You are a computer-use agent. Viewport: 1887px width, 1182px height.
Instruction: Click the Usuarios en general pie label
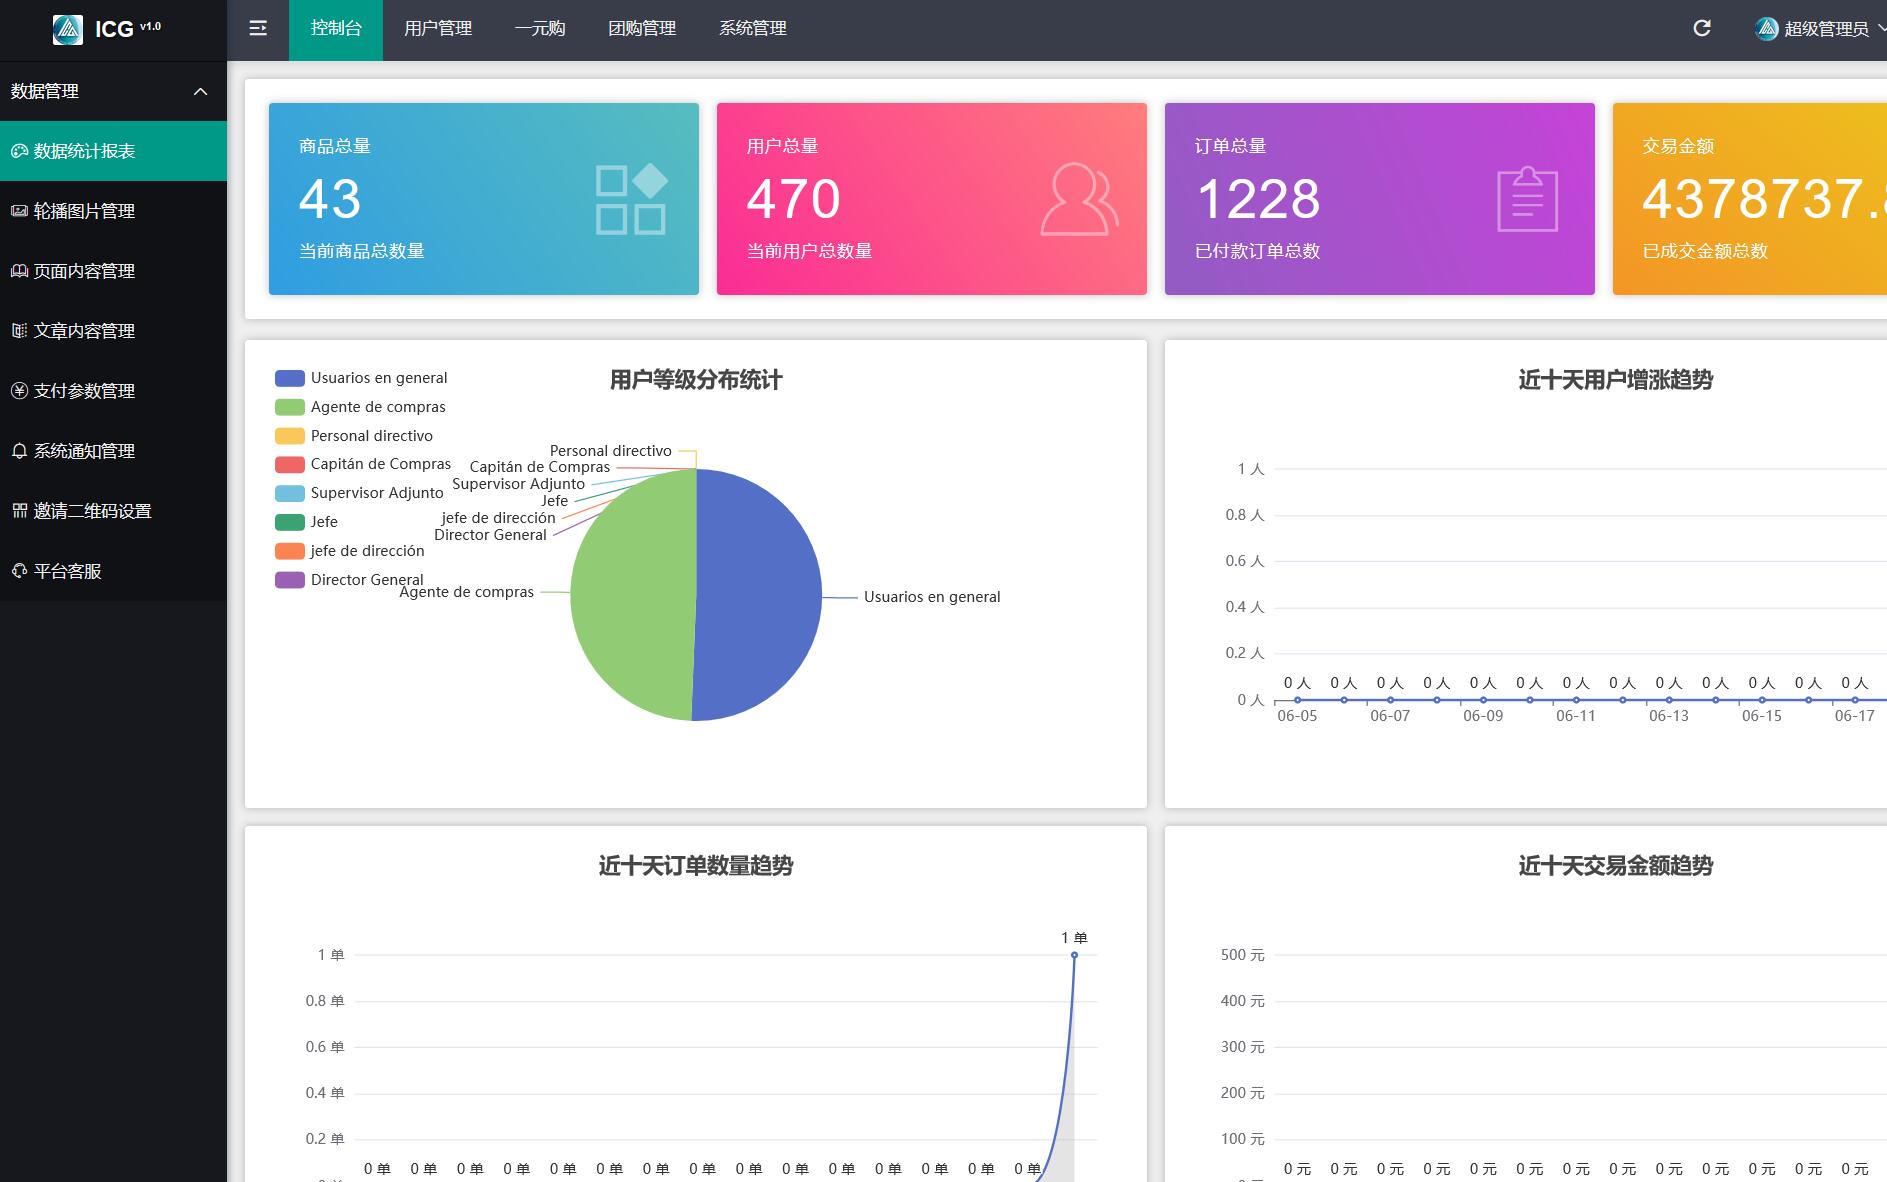932,597
